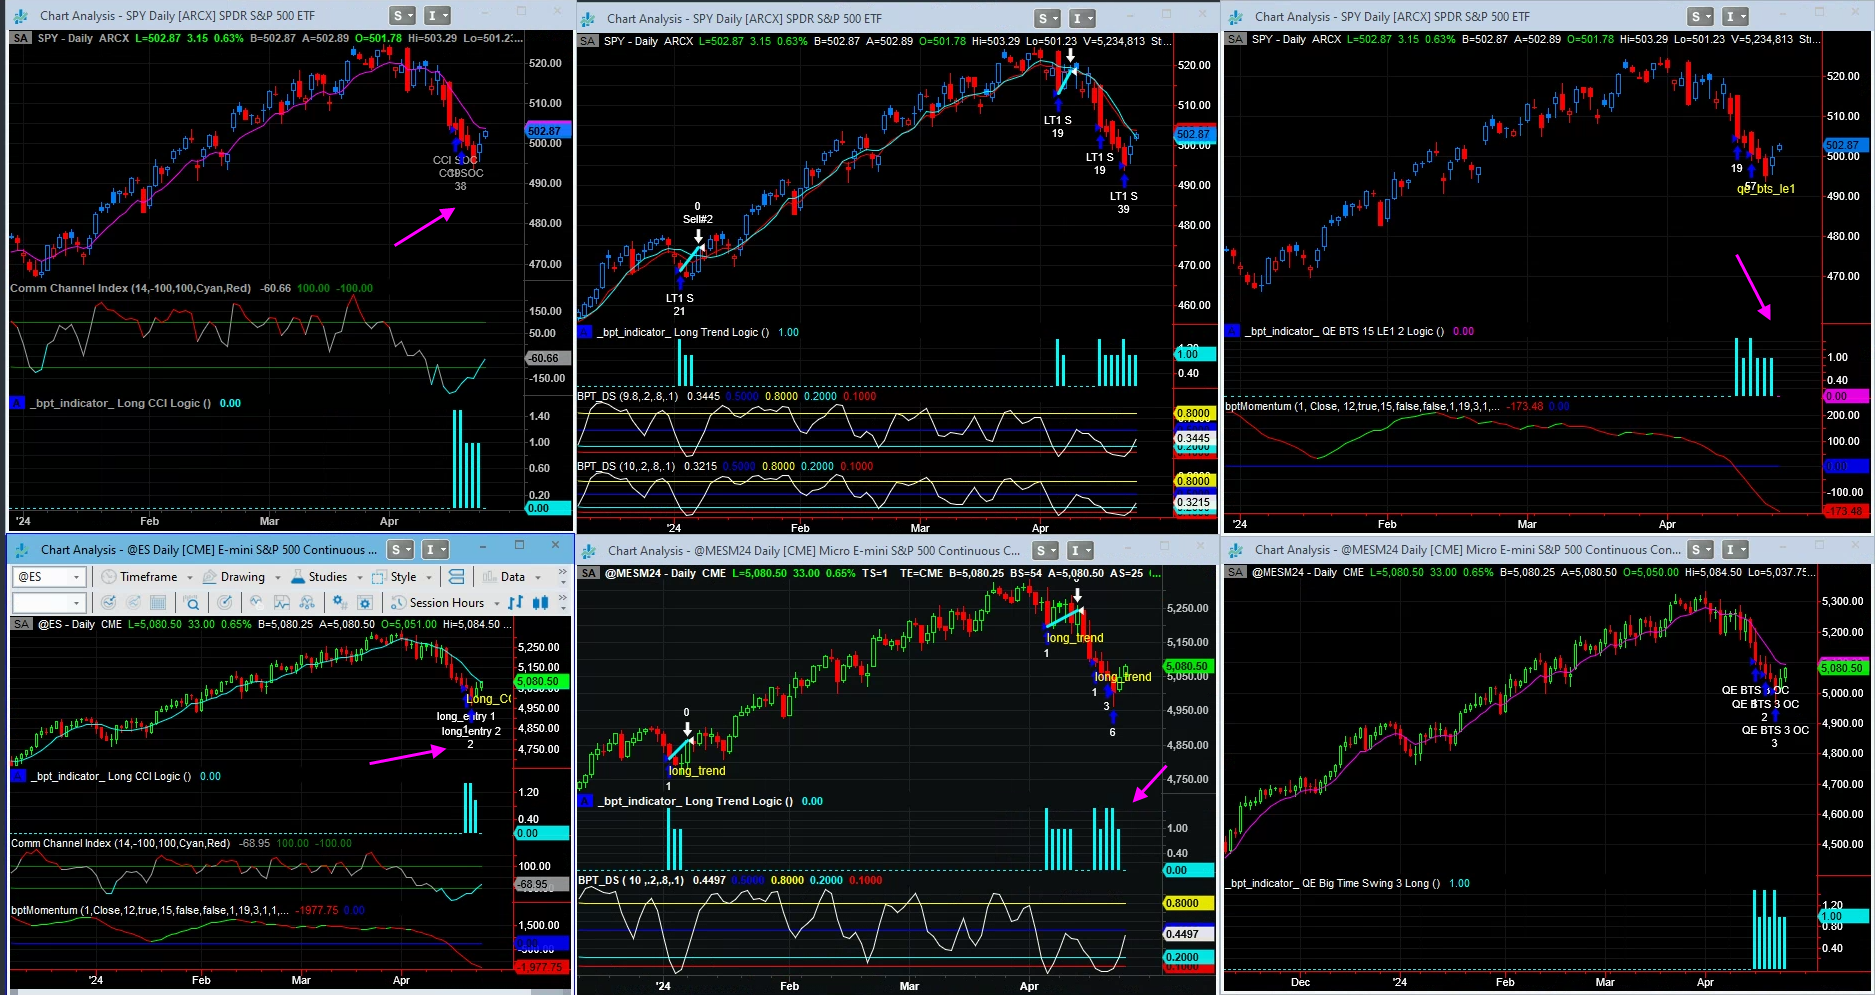Click the calendar grid icon in @ES toolbar

click(158, 603)
